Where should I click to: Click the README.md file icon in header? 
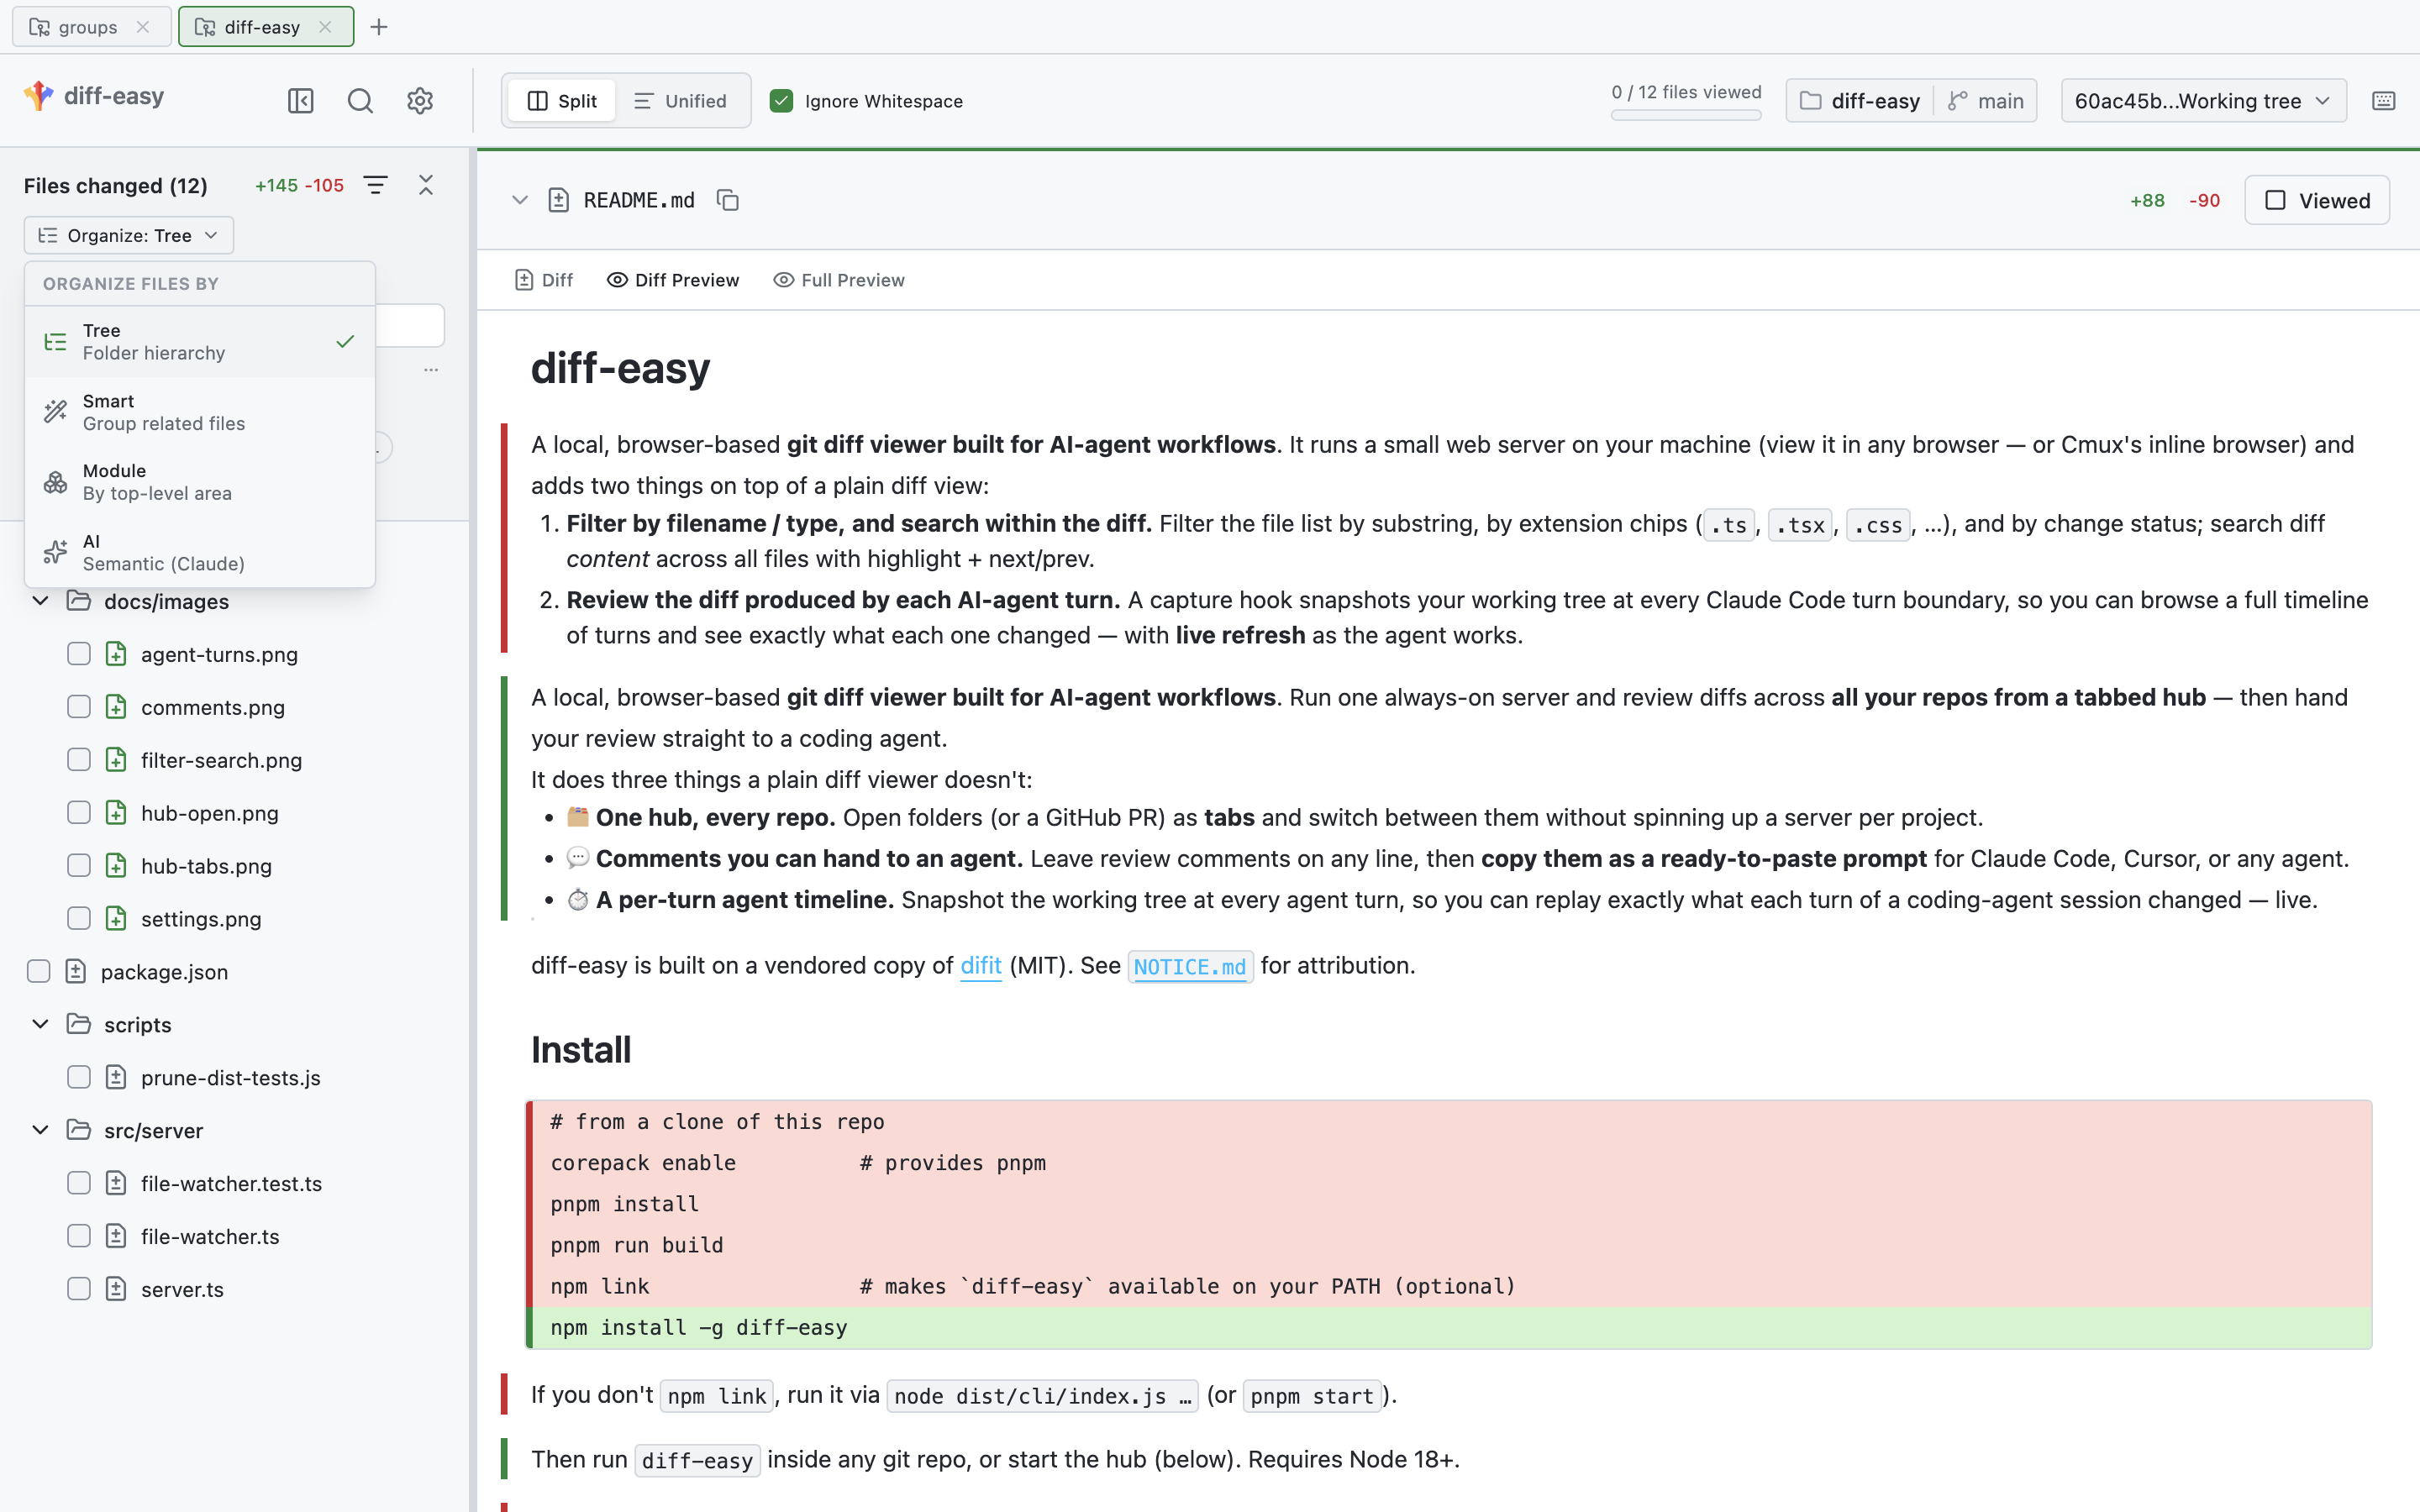click(559, 200)
